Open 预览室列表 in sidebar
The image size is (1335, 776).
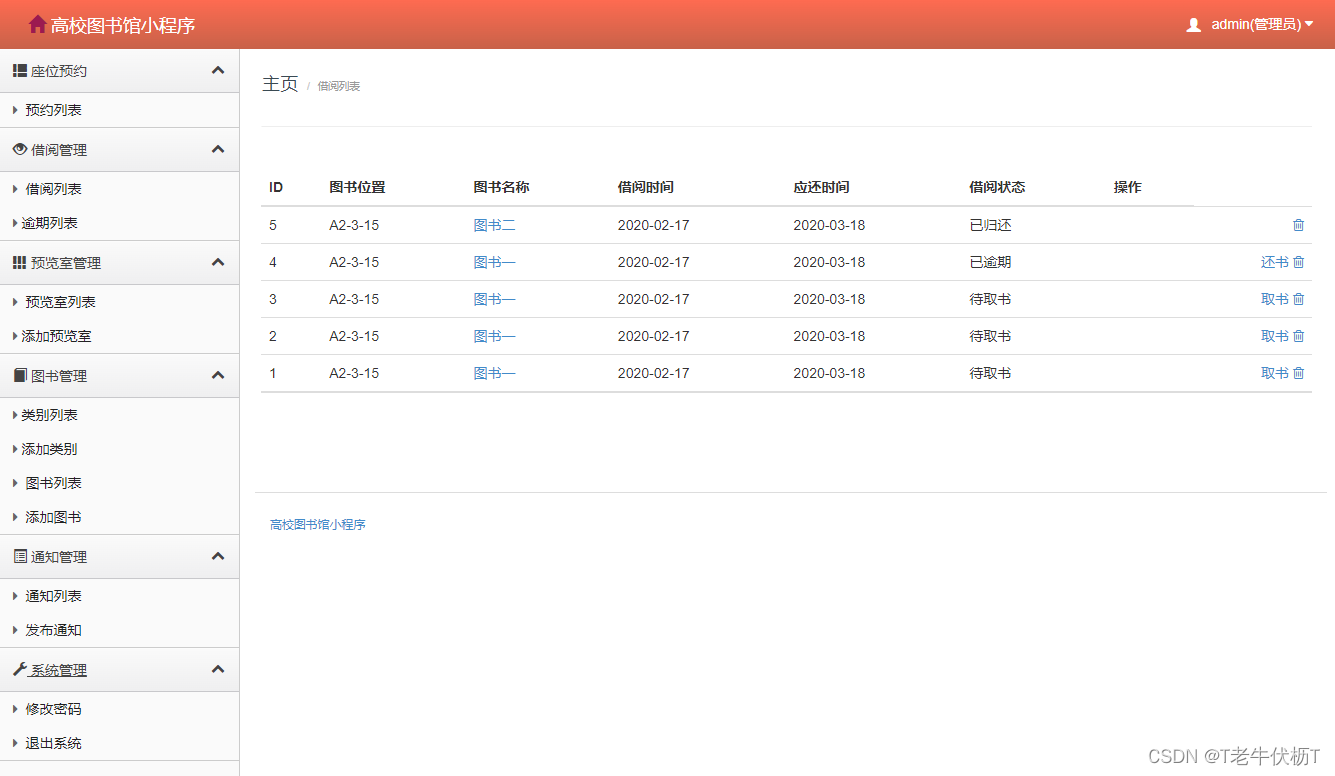60,302
